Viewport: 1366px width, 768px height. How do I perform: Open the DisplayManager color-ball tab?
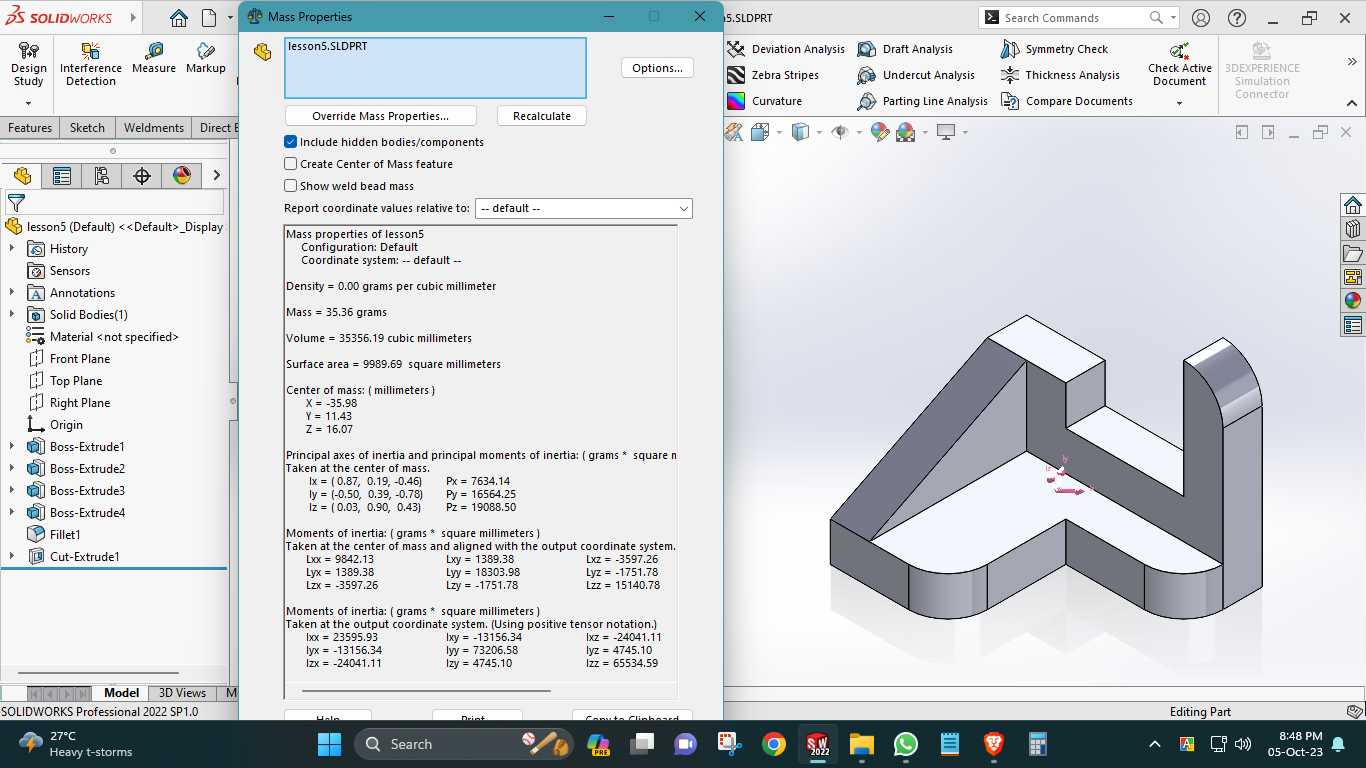click(182, 176)
